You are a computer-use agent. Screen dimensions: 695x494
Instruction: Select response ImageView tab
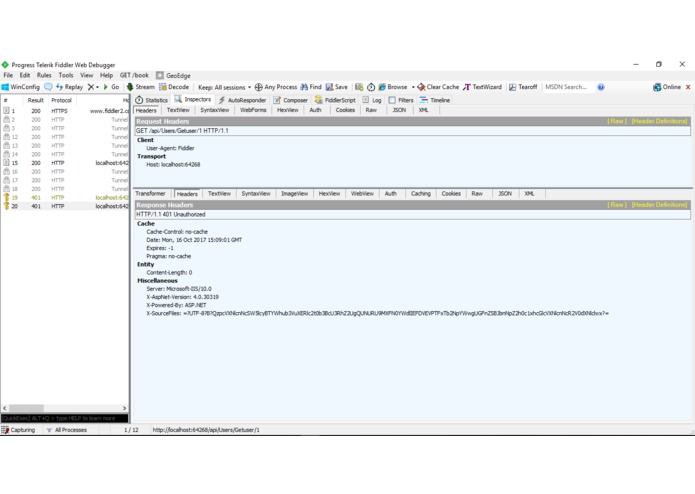pos(295,194)
